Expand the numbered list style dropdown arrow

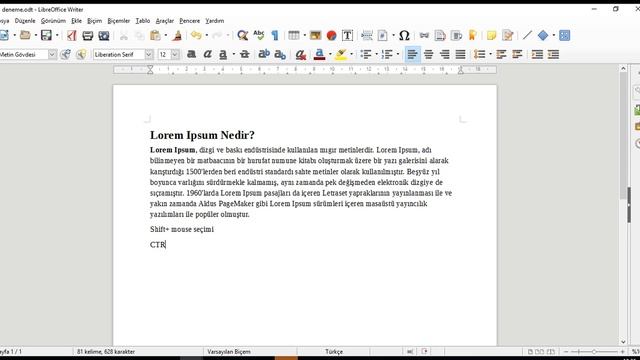[398, 54]
